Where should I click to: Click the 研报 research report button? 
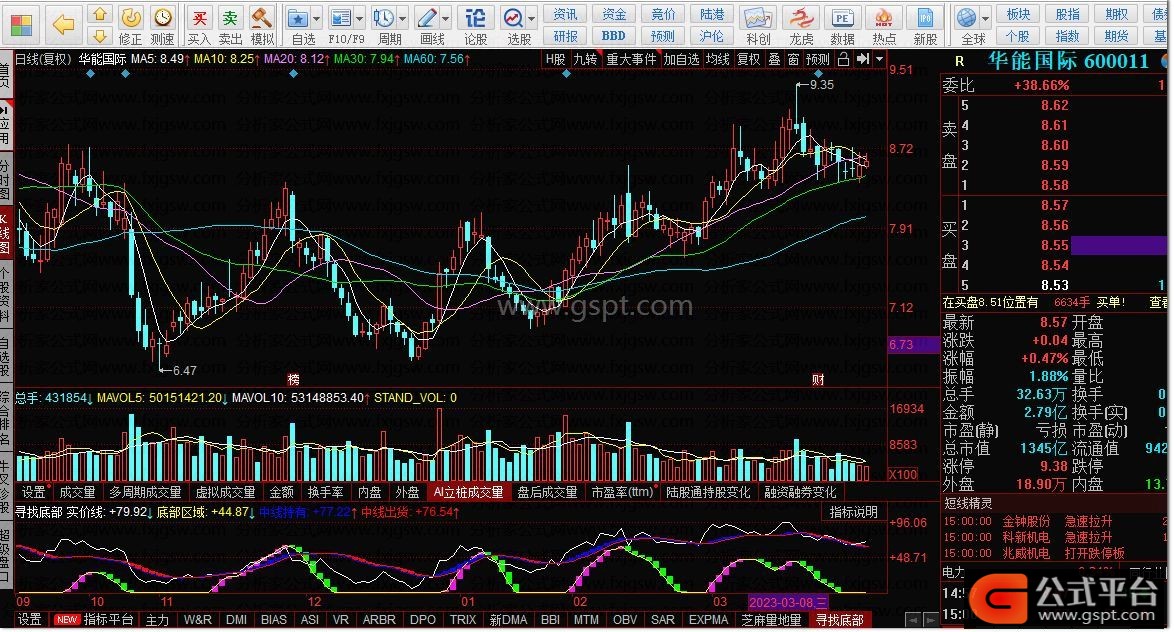pyautogui.click(x=565, y=36)
